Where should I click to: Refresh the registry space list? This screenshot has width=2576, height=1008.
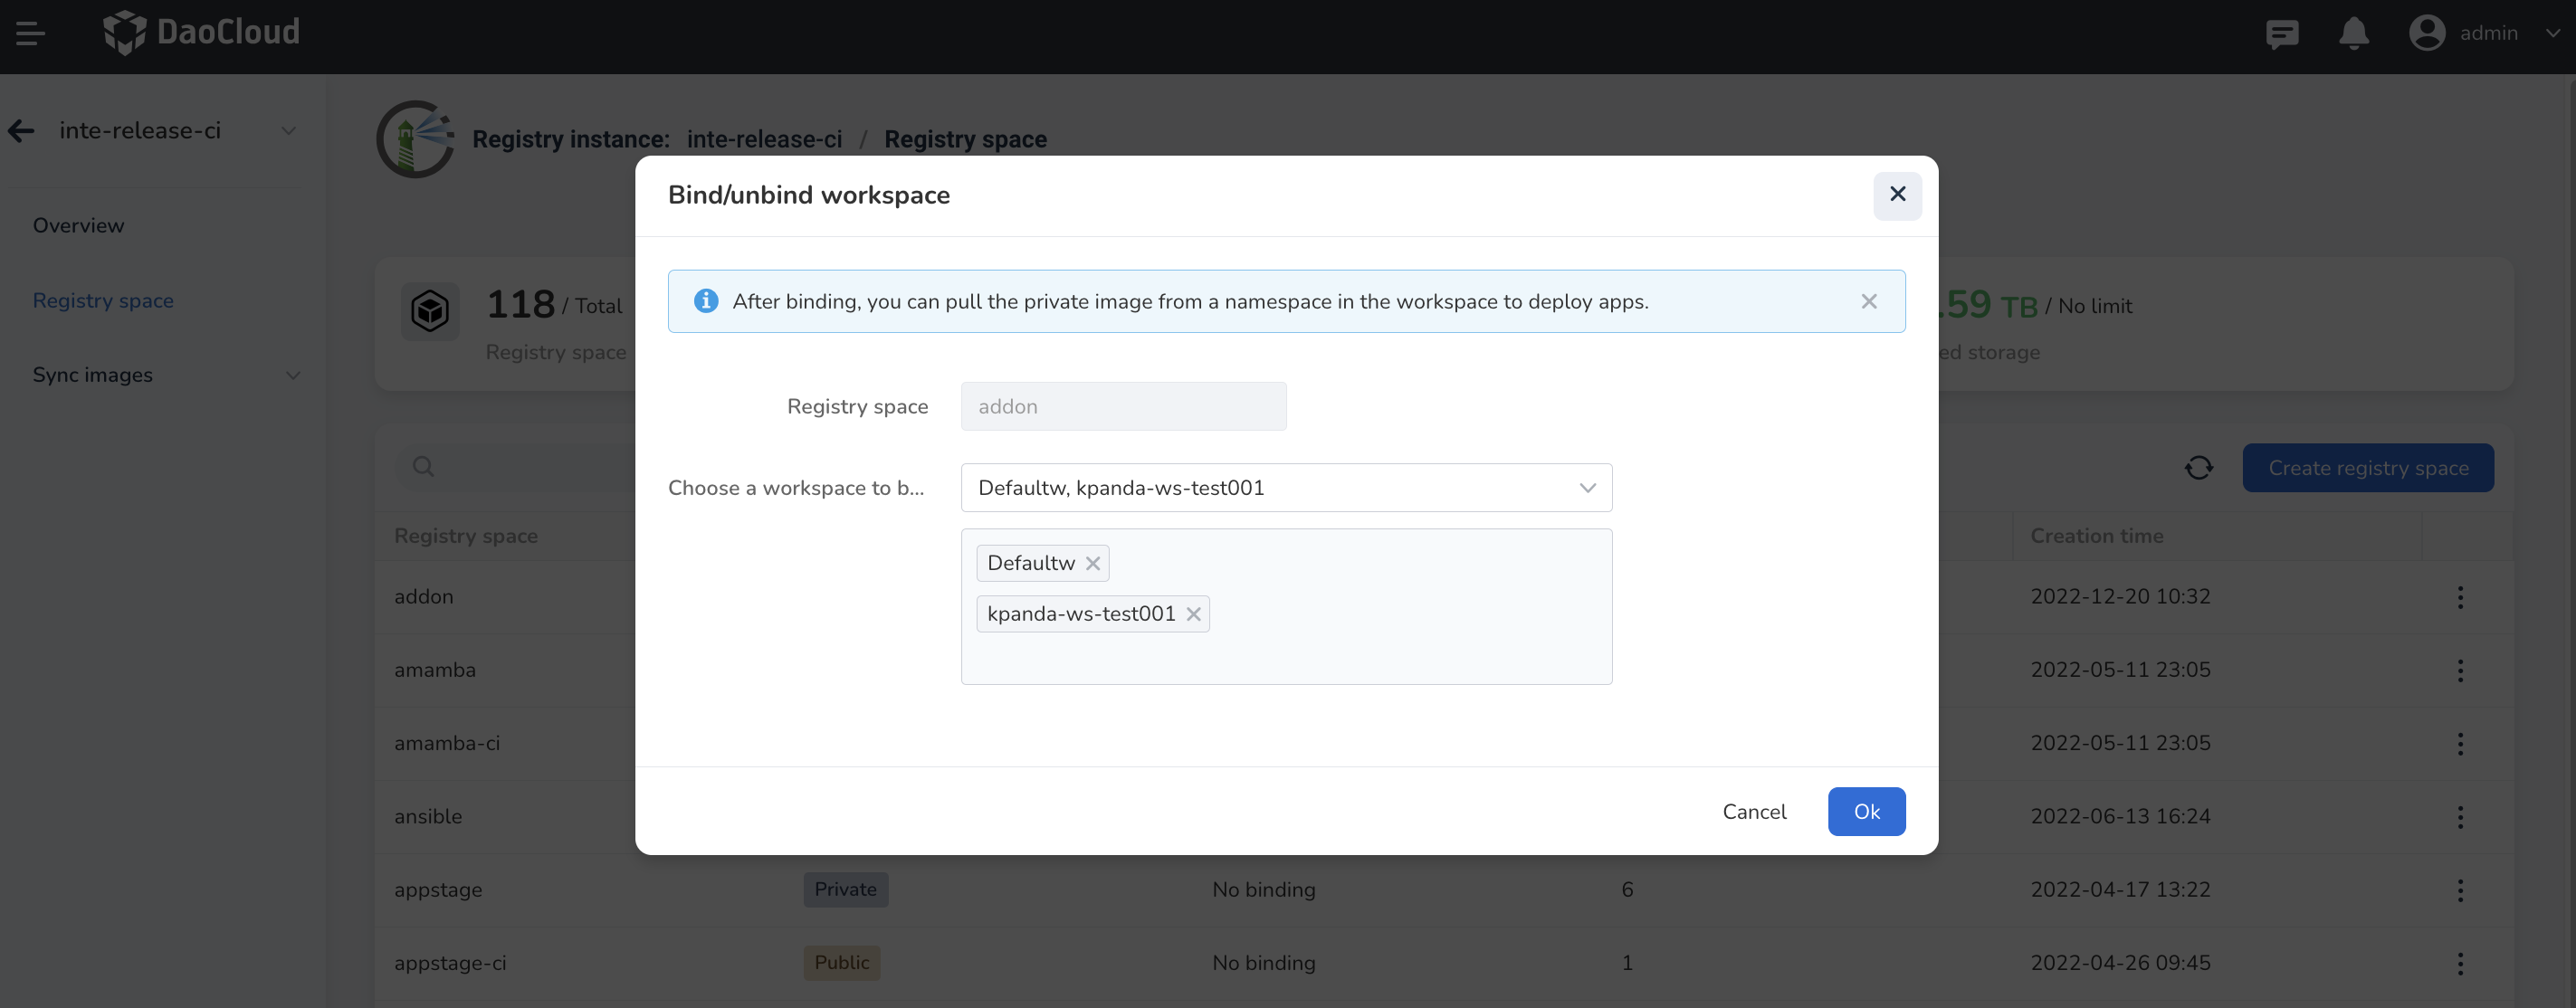tap(2198, 468)
